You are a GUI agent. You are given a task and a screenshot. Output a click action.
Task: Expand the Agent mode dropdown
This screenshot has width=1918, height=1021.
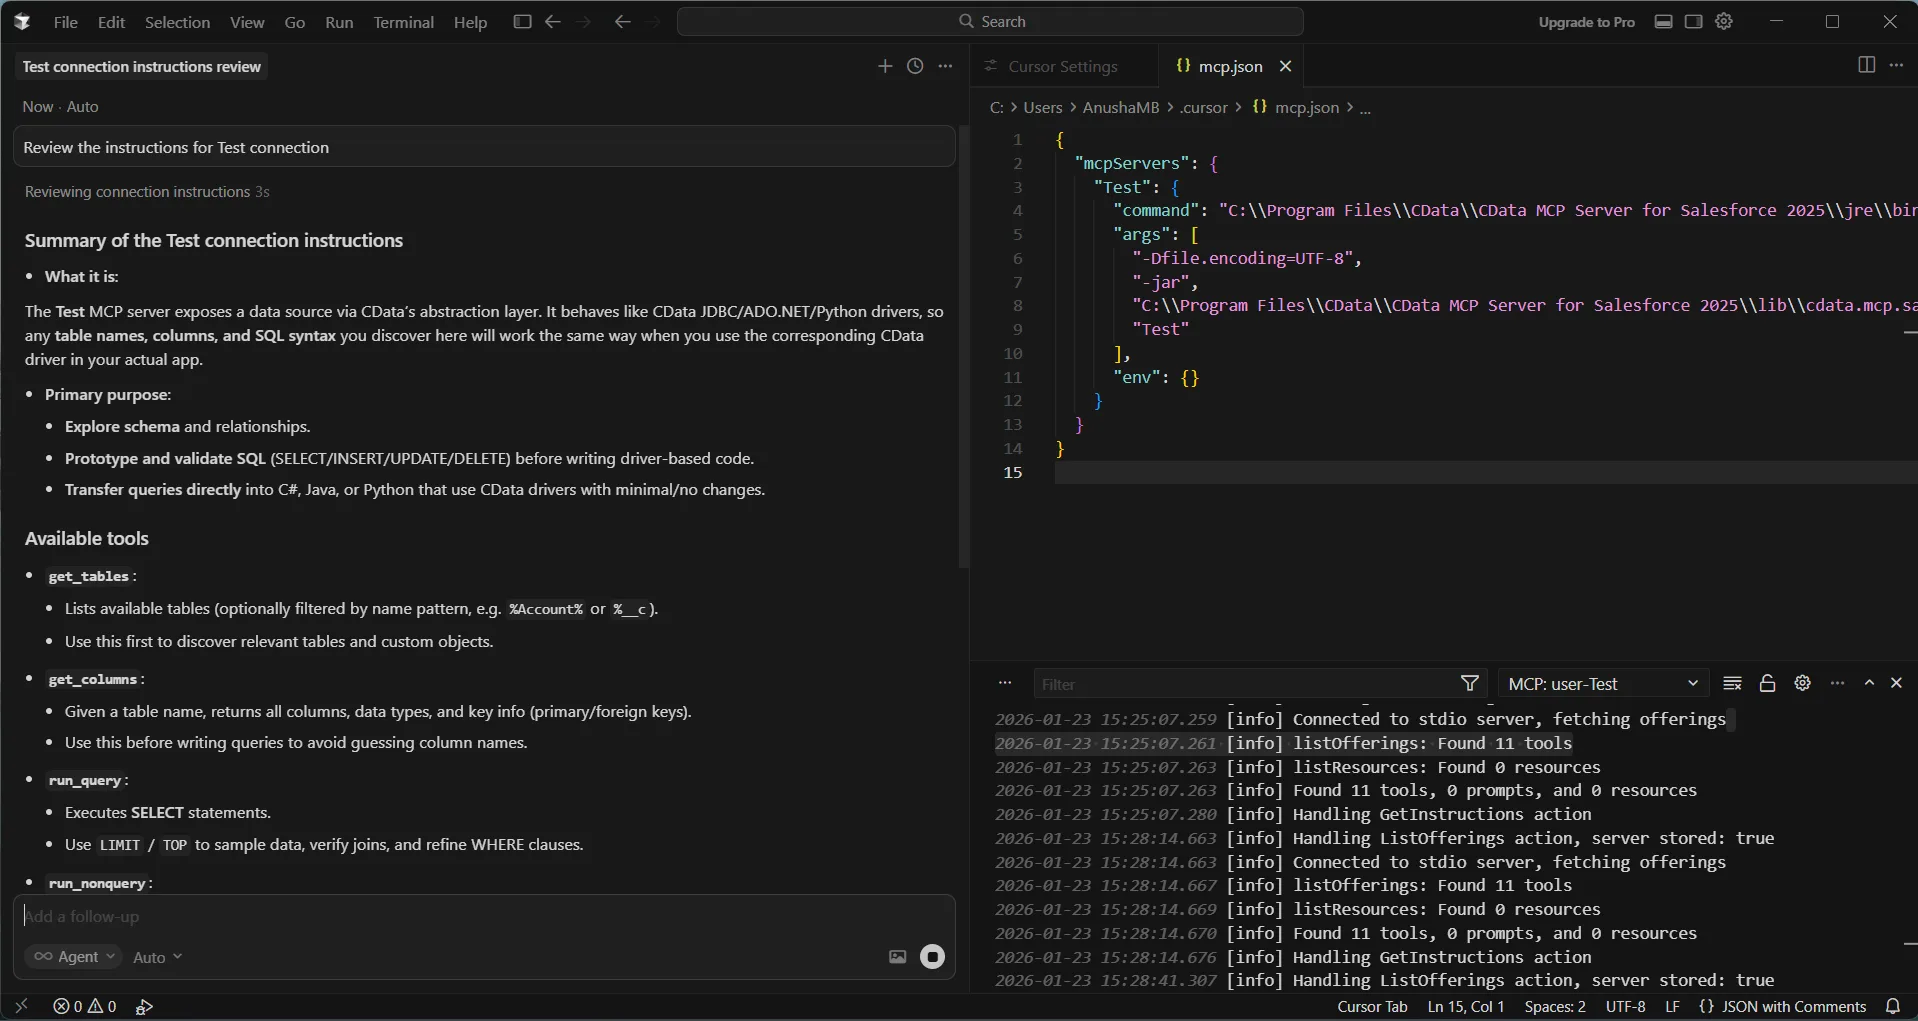click(73, 957)
